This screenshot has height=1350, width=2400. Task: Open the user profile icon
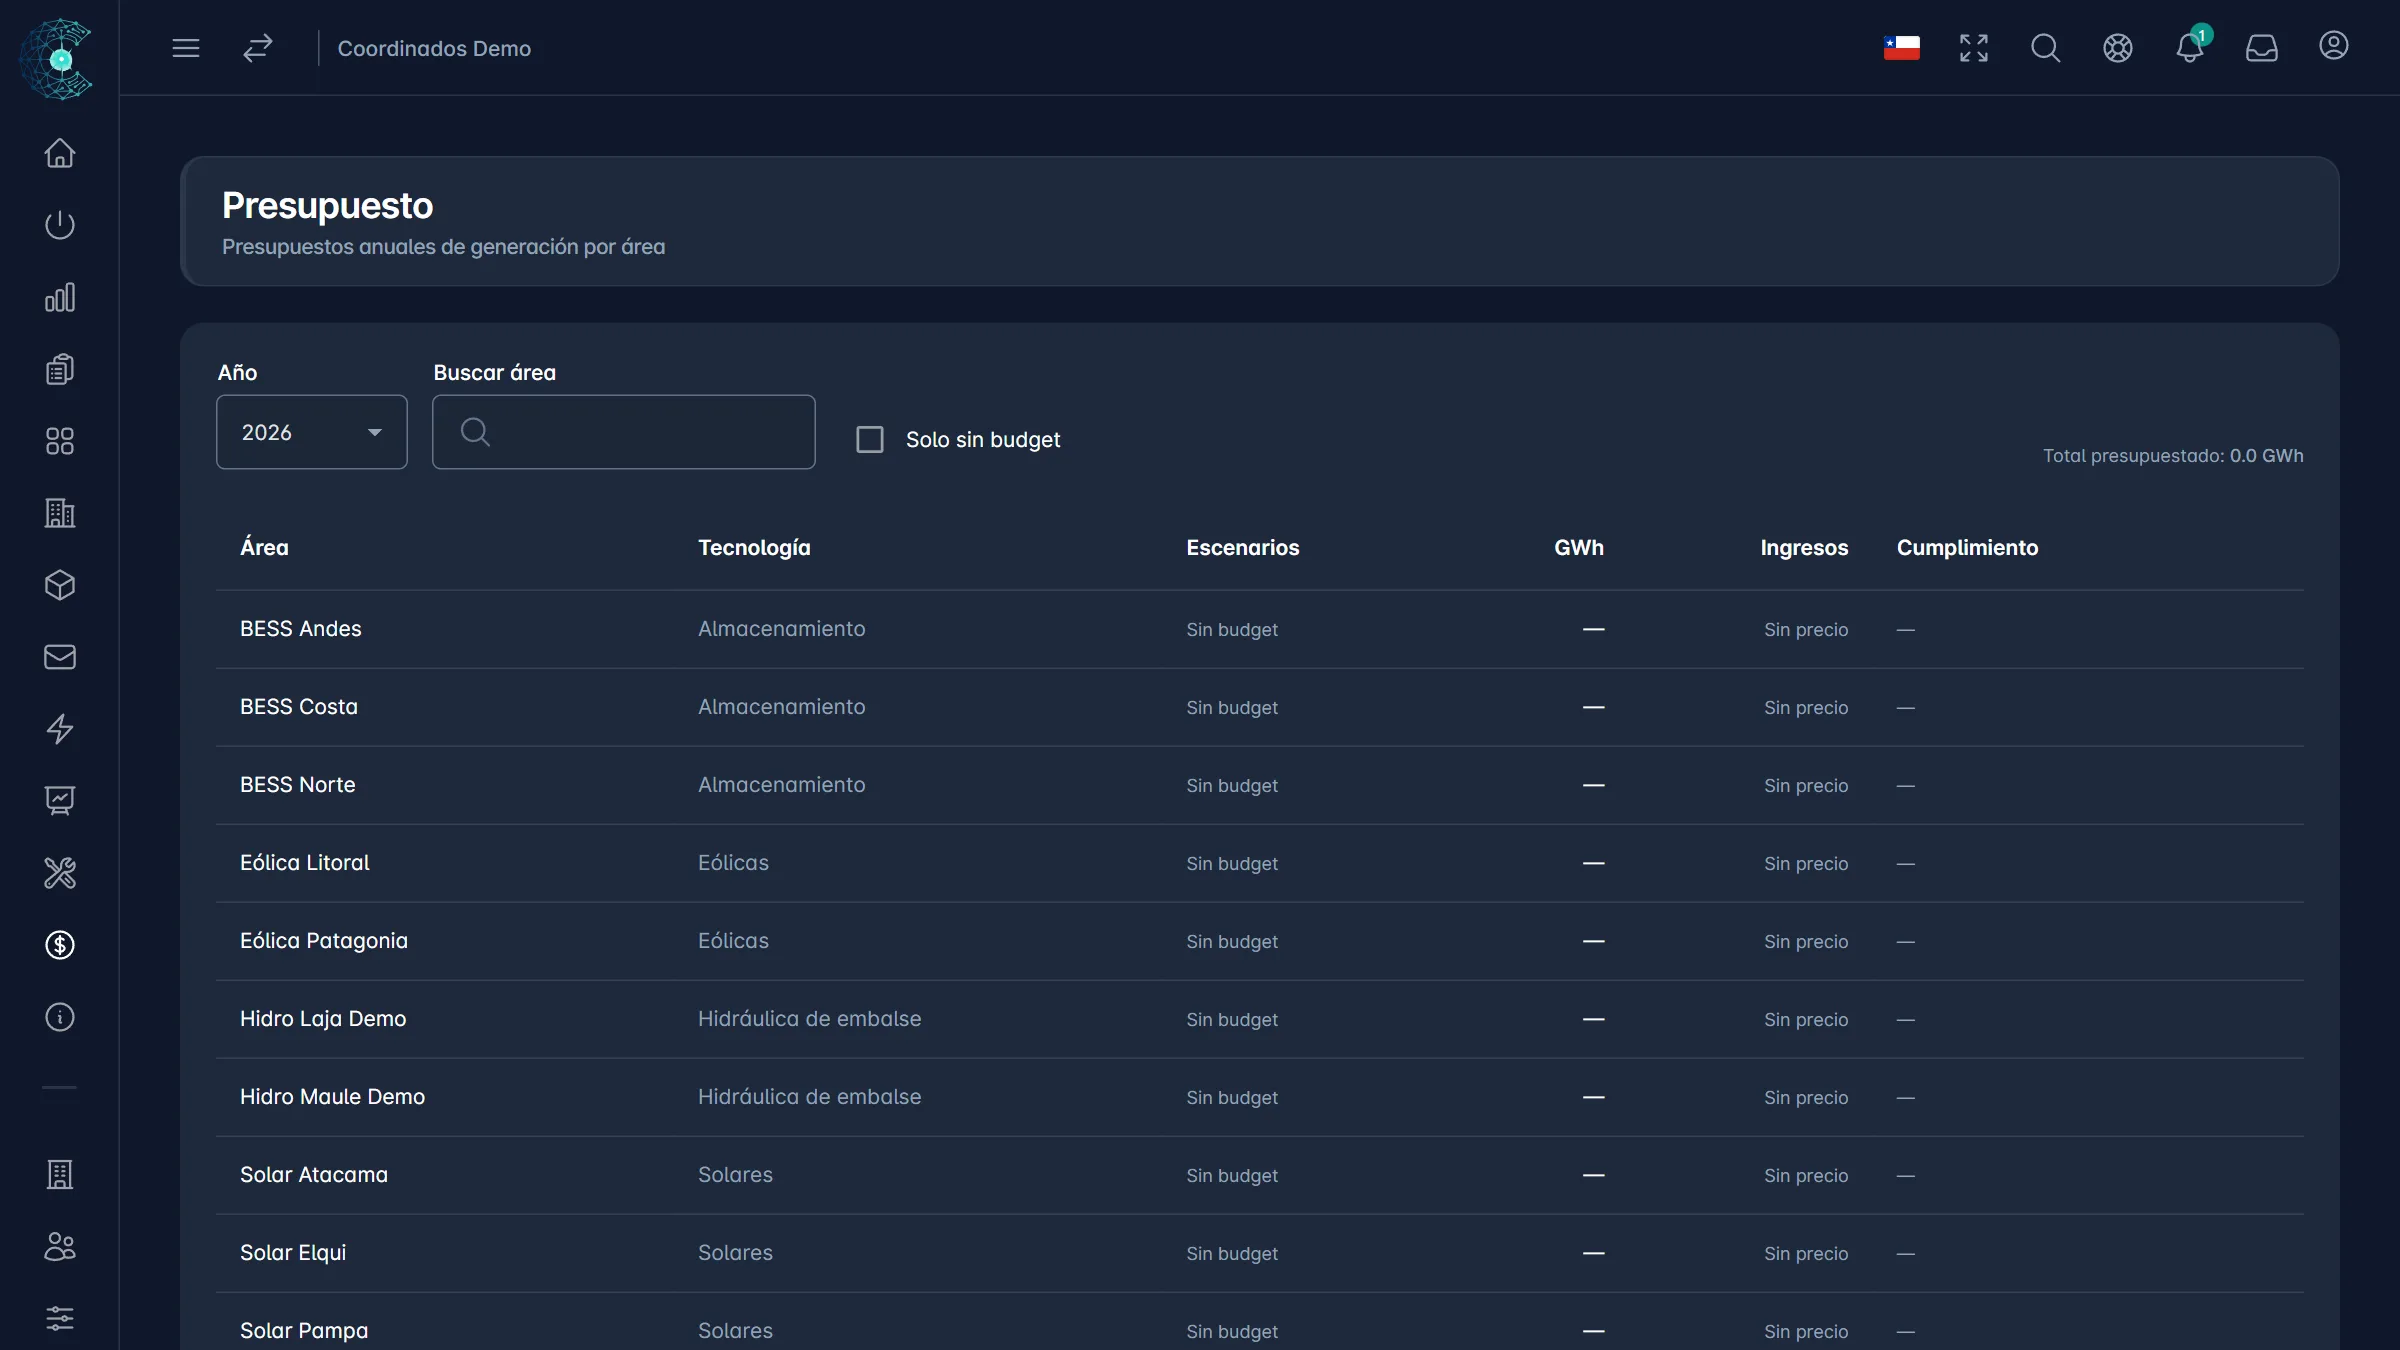click(x=2334, y=46)
